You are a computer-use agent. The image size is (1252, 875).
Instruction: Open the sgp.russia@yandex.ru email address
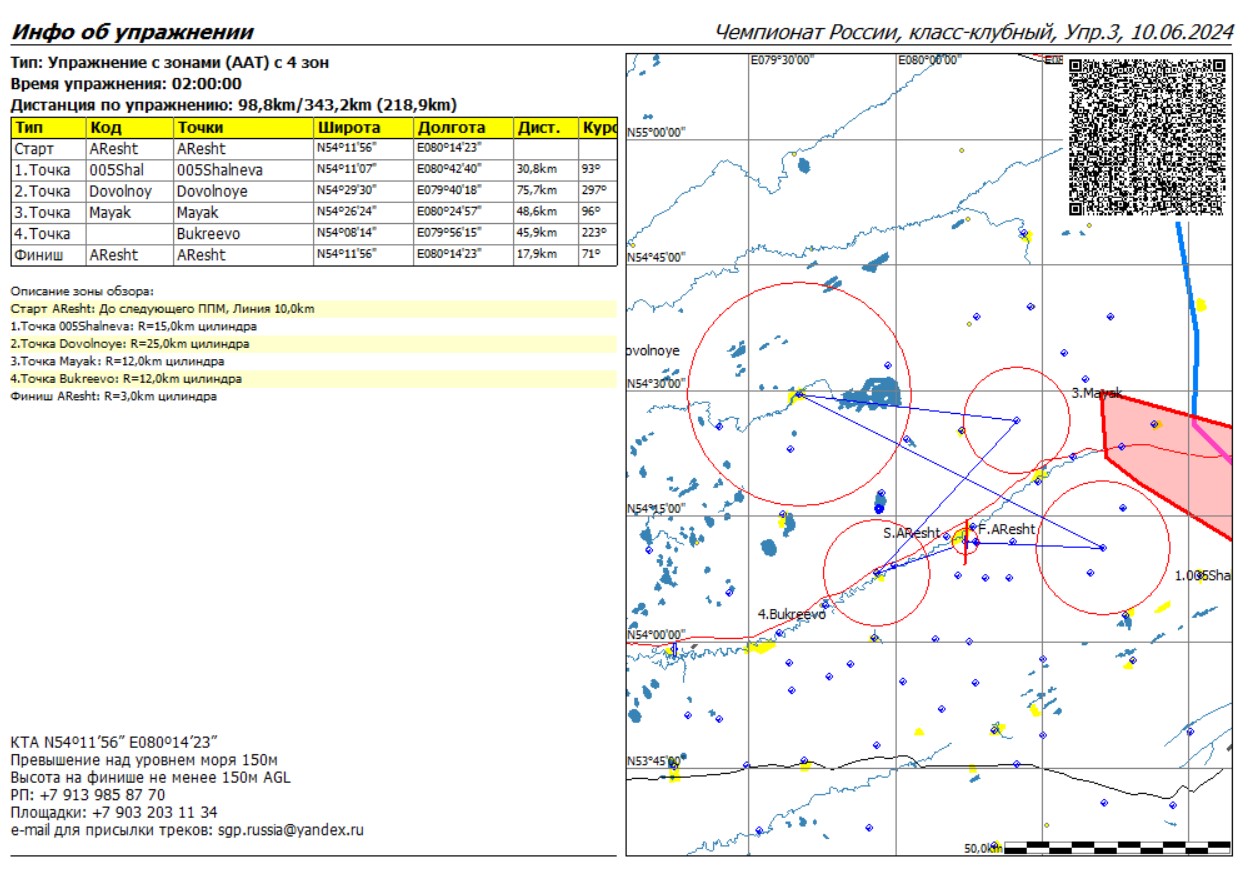(291, 829)
